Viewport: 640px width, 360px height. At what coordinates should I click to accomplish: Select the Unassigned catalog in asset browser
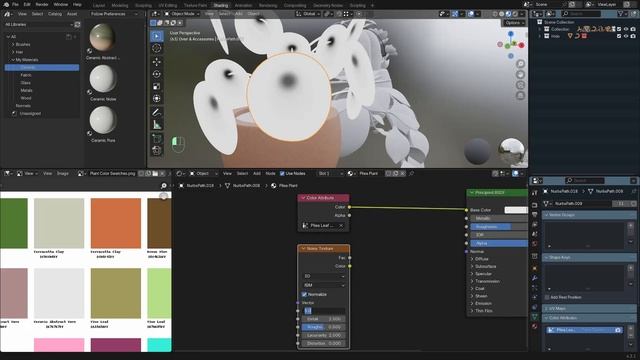[x=30, y=113]
